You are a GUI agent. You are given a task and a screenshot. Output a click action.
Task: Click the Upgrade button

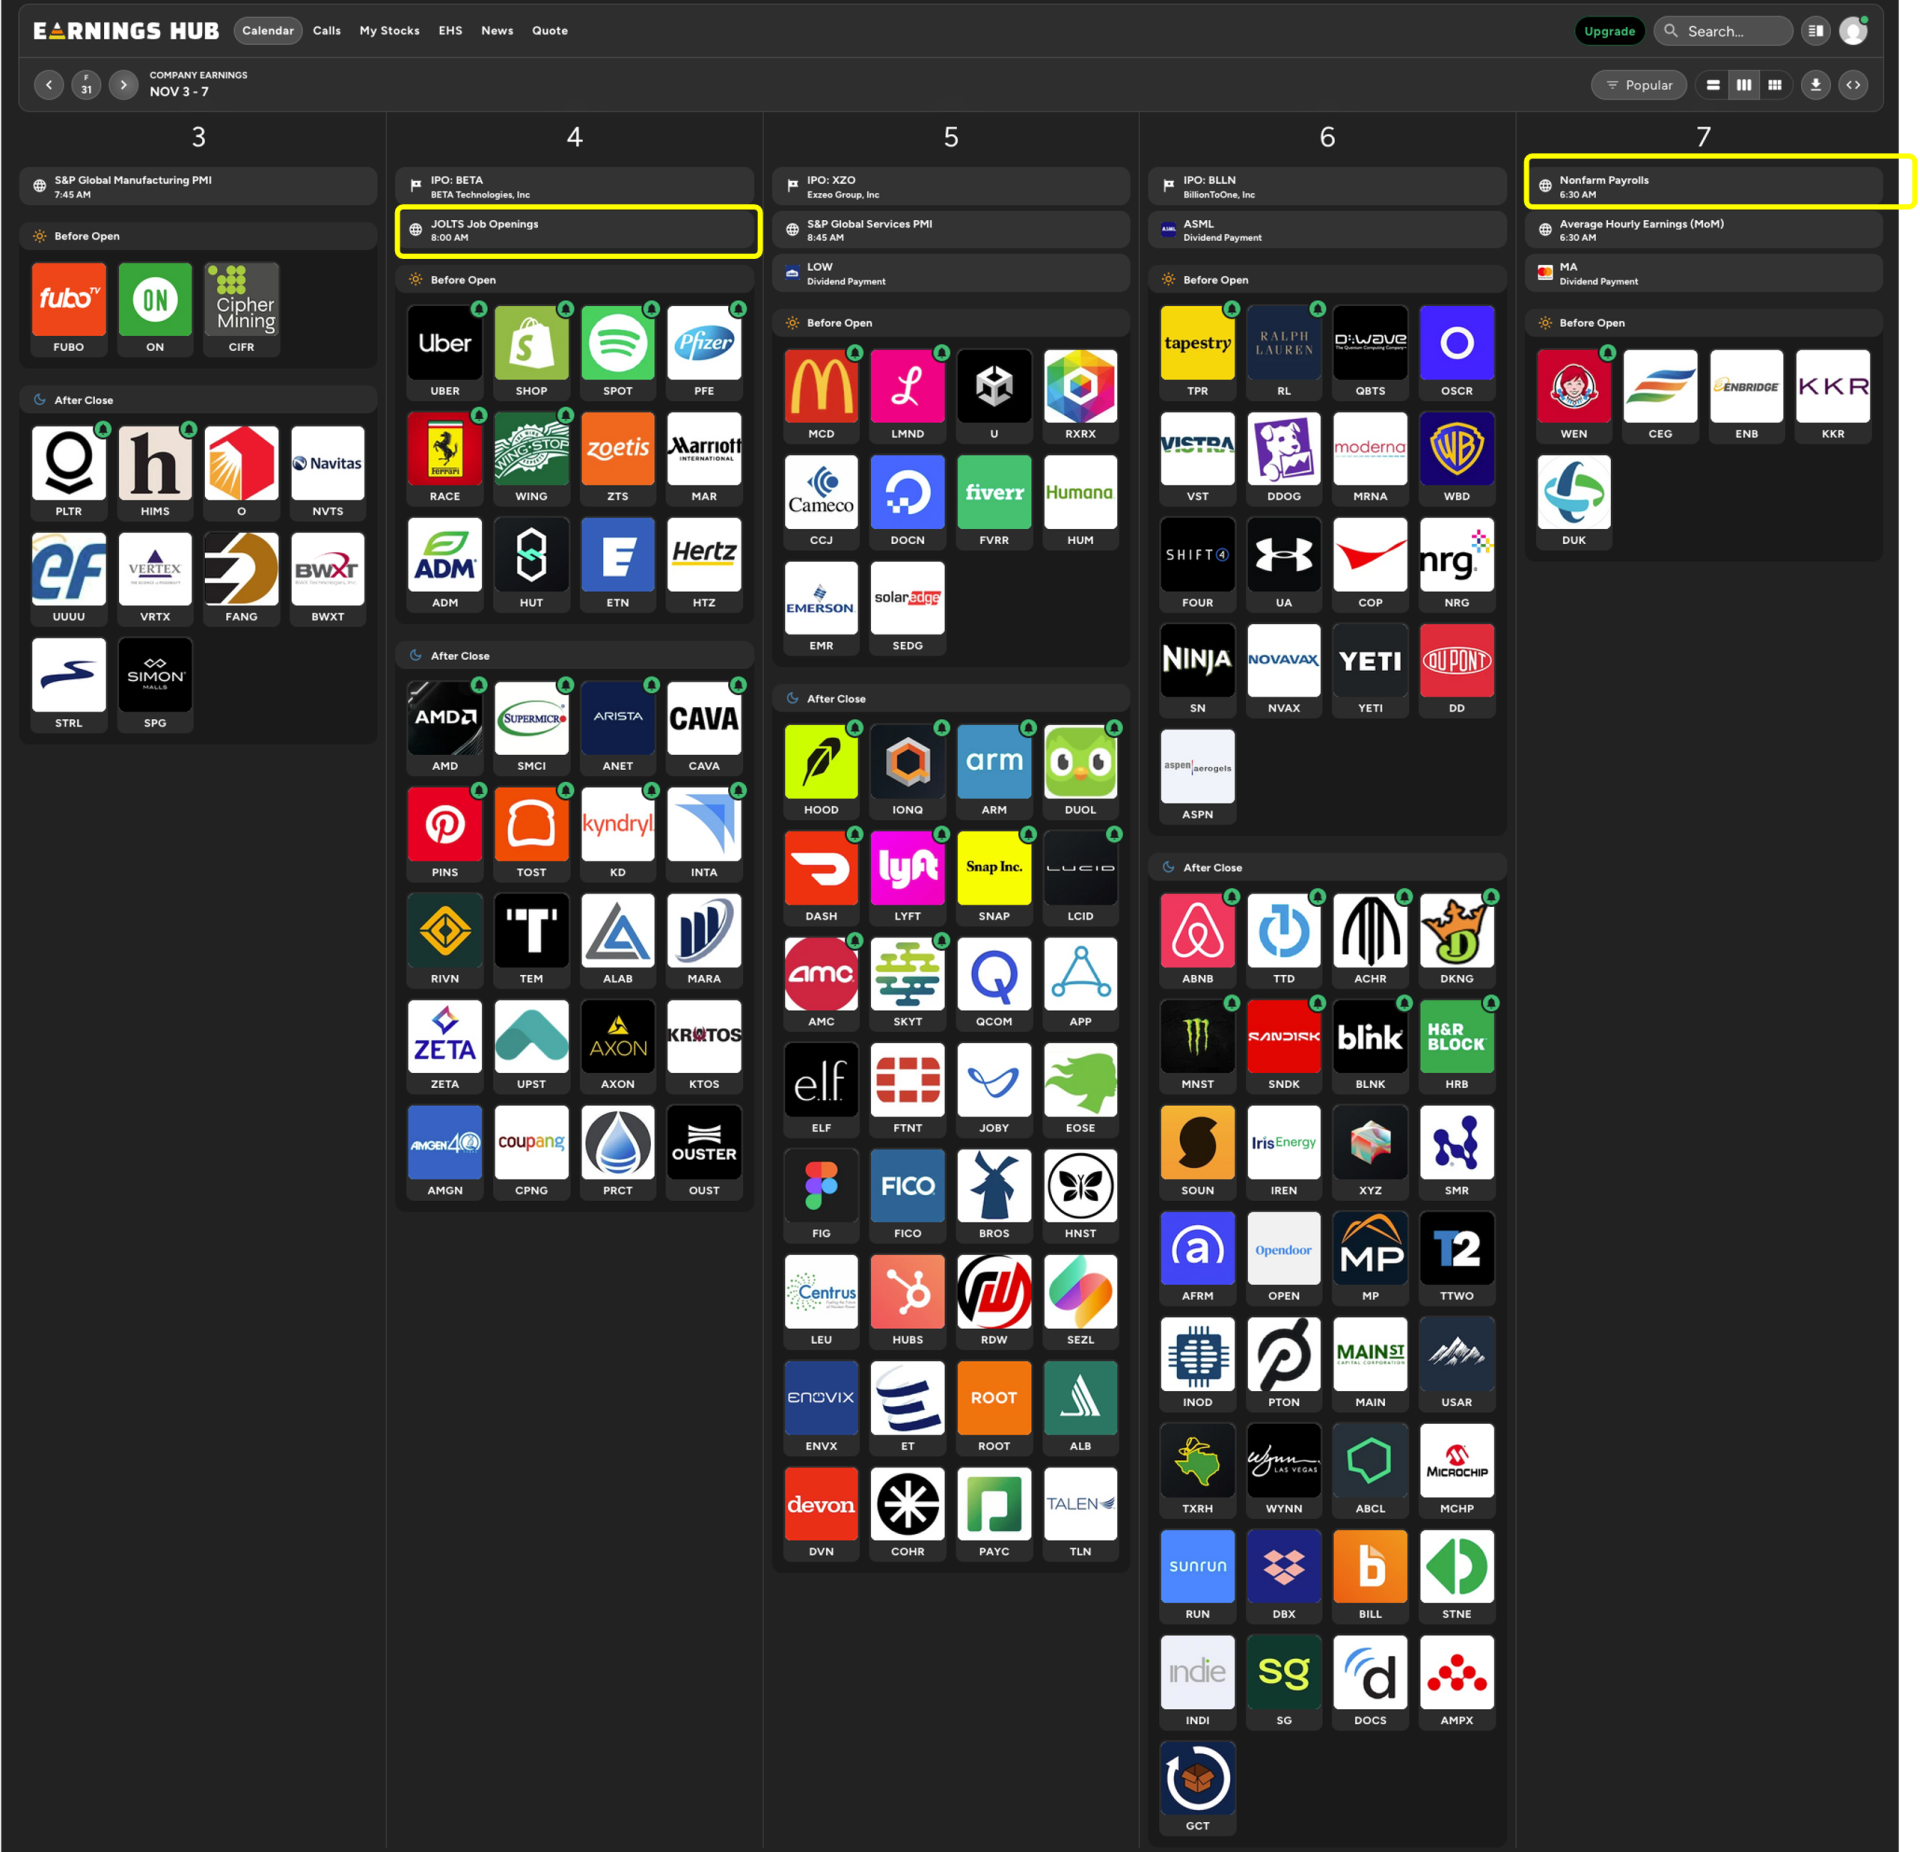1608,31
